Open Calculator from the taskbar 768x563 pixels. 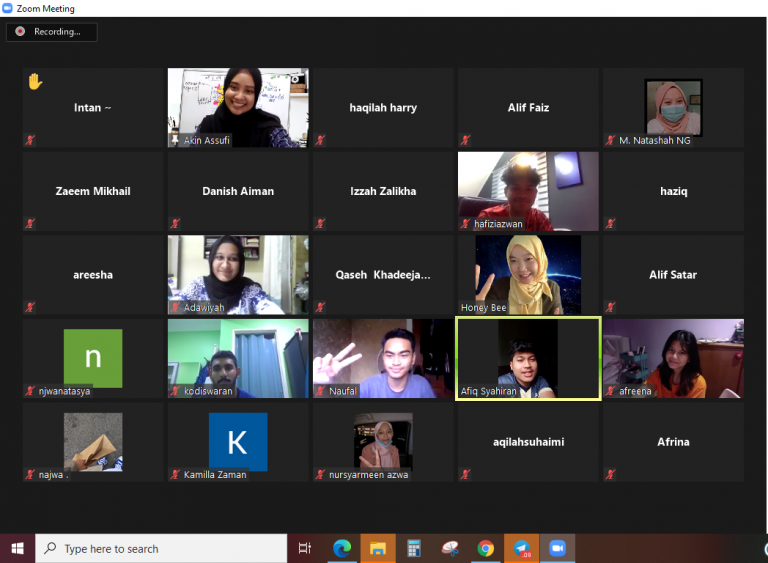click(x=413, y=548)
